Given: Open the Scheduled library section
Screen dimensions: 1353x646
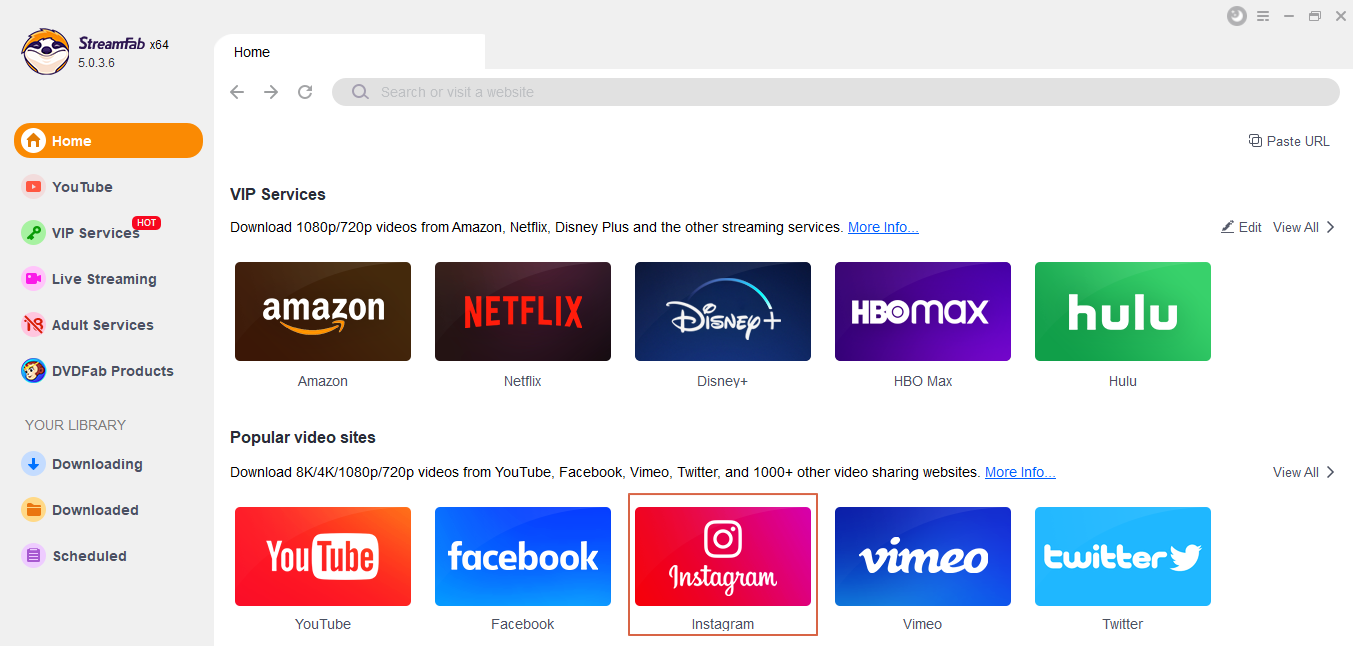Looking at the screenshot, I should pyautogui.click(x=108, y=556).
